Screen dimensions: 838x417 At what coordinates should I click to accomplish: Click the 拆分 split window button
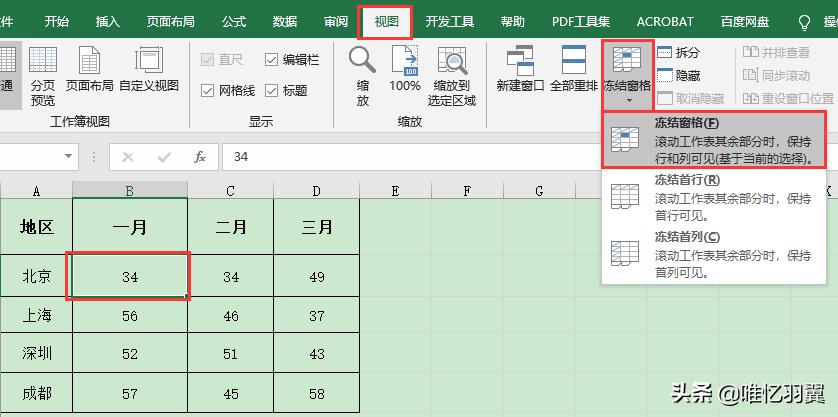point(678,52)
